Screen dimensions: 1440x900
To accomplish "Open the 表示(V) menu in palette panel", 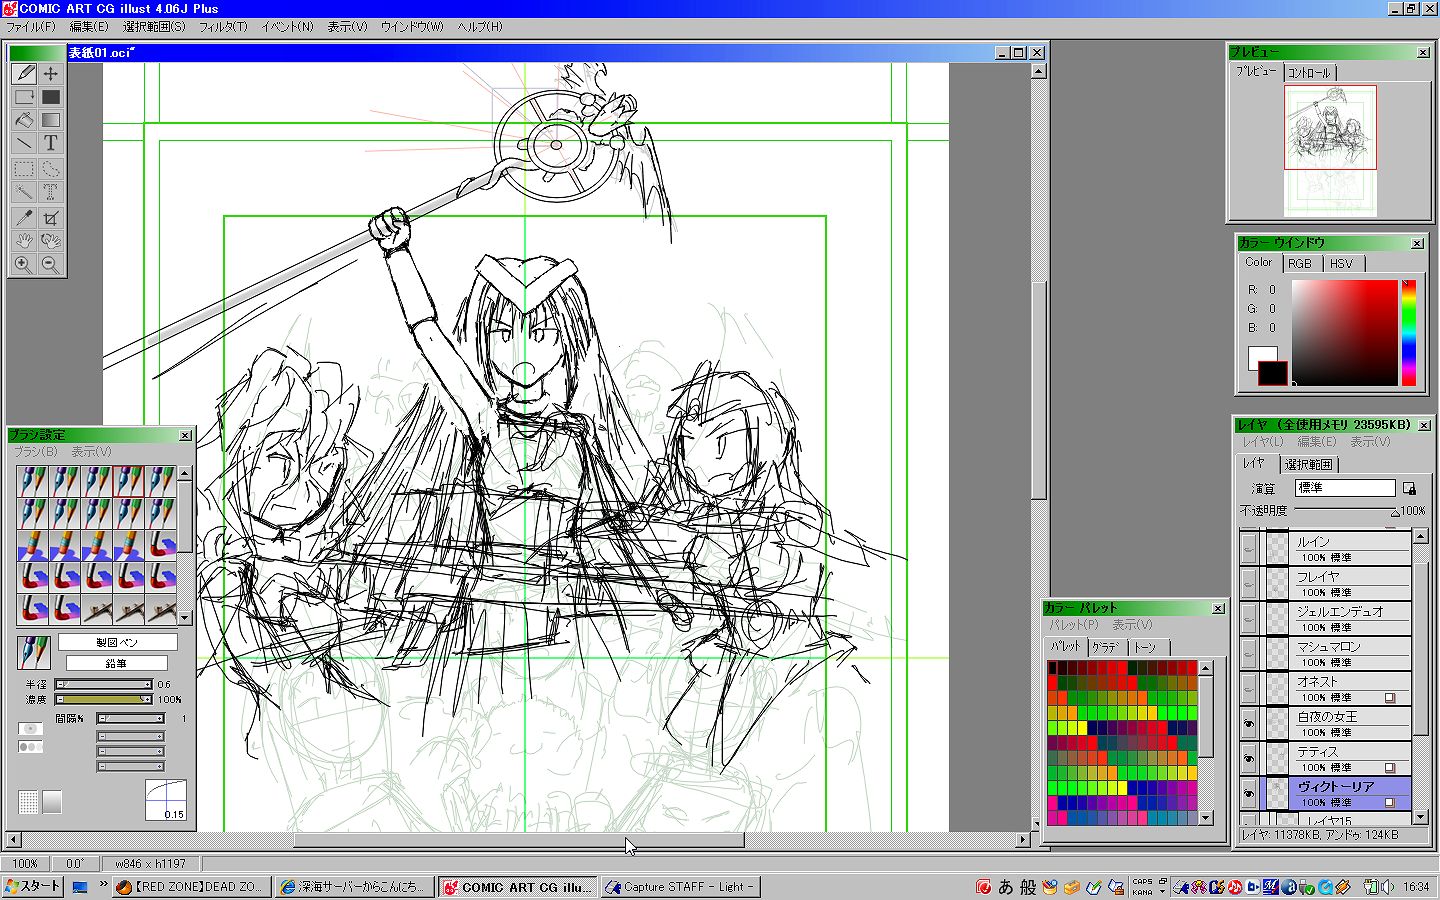I will (x=1133, y=625).
